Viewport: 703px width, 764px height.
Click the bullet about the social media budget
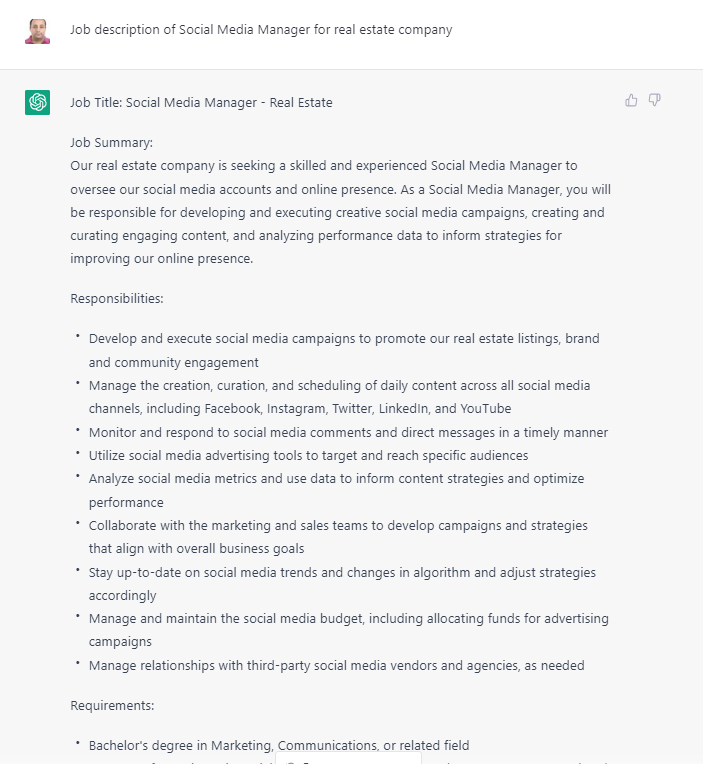(348, 630)
